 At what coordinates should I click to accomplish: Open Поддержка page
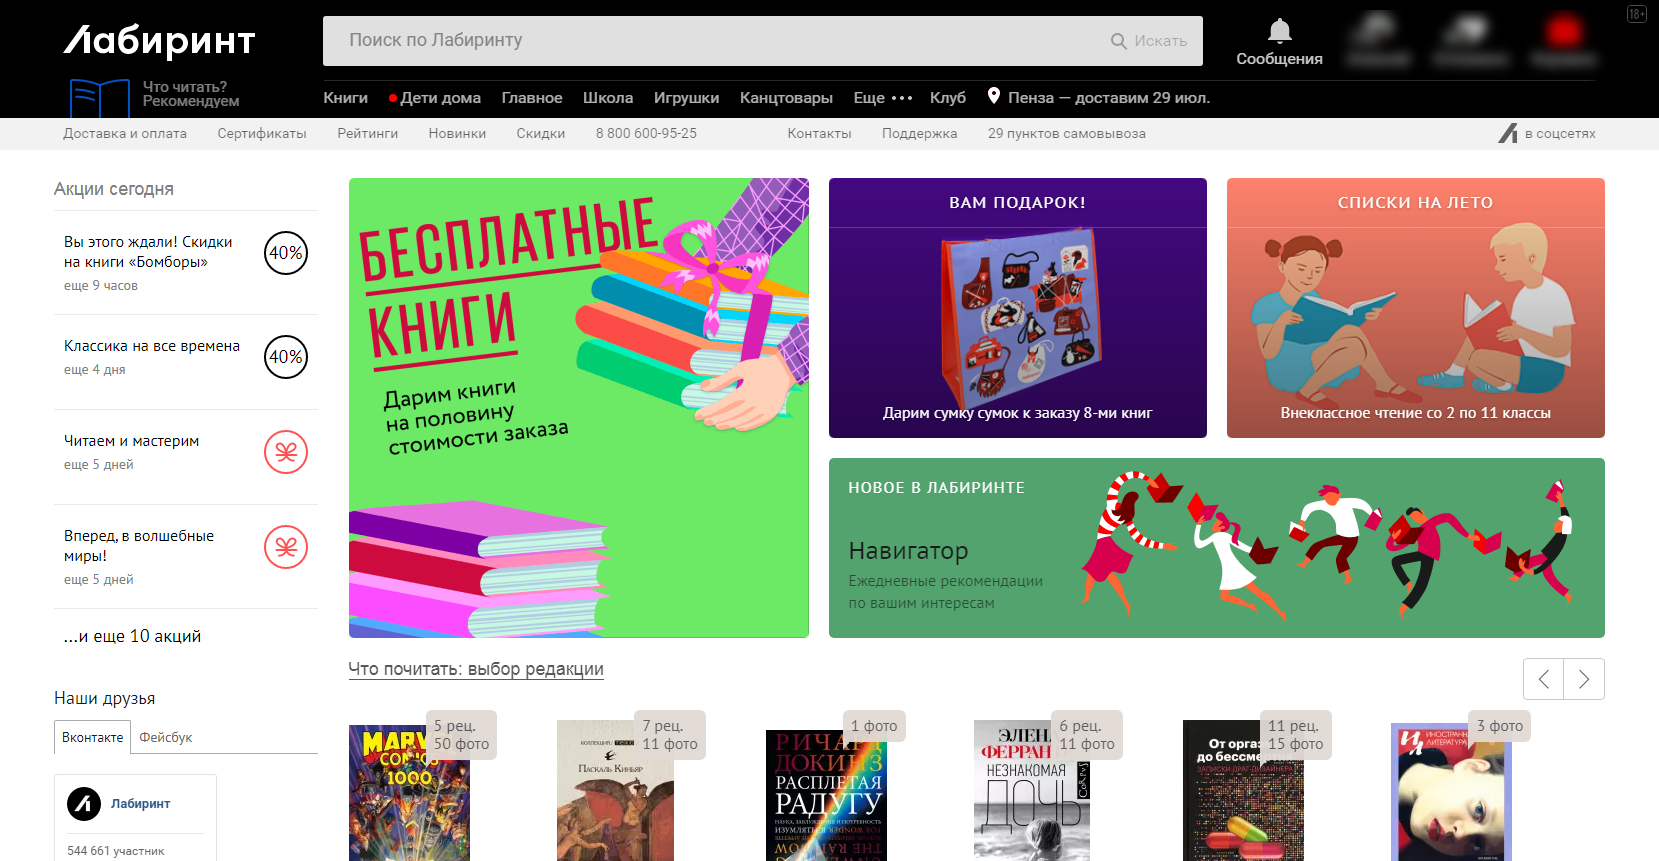coord(919,133)
